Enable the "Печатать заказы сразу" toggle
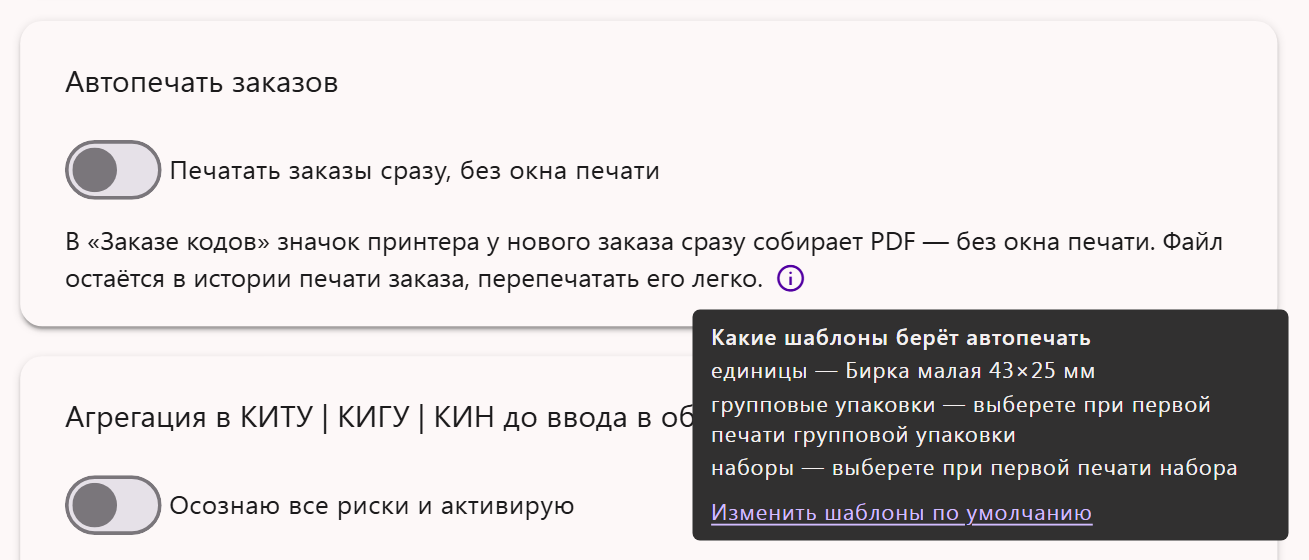This screenshot has width=1309, height=560. [x=113, y=170]
